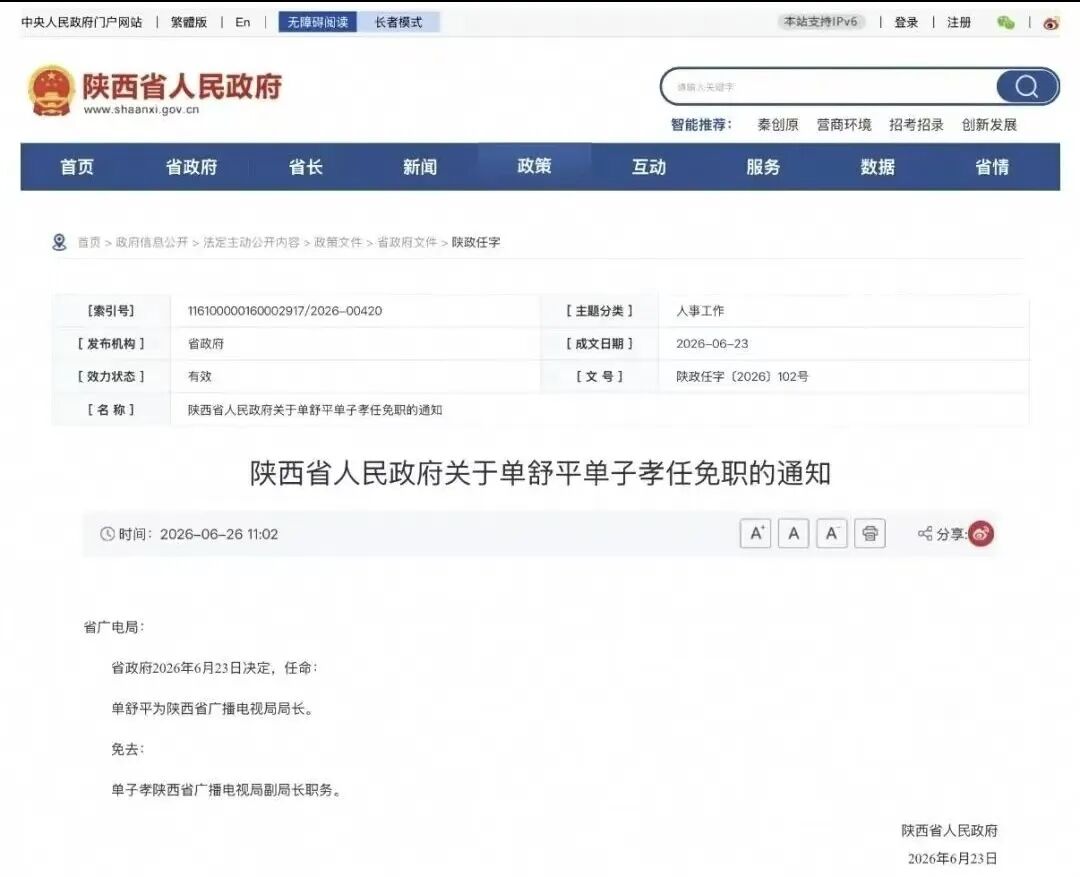This screenshot has width=1080, height=877.
Task: Share to Weibo via red icon
Action: coord(981,533)
